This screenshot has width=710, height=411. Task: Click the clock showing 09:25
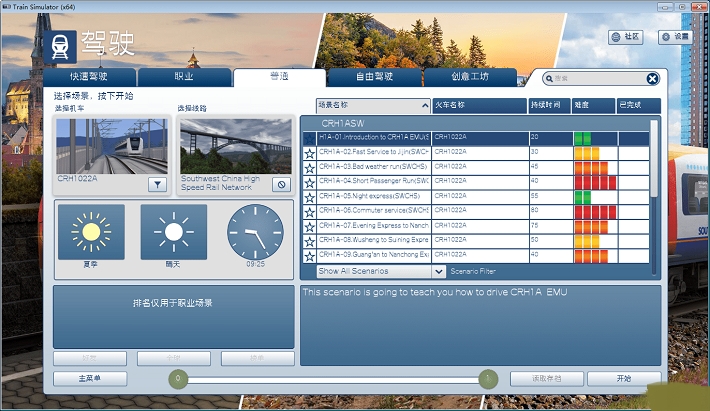point(255,232)
